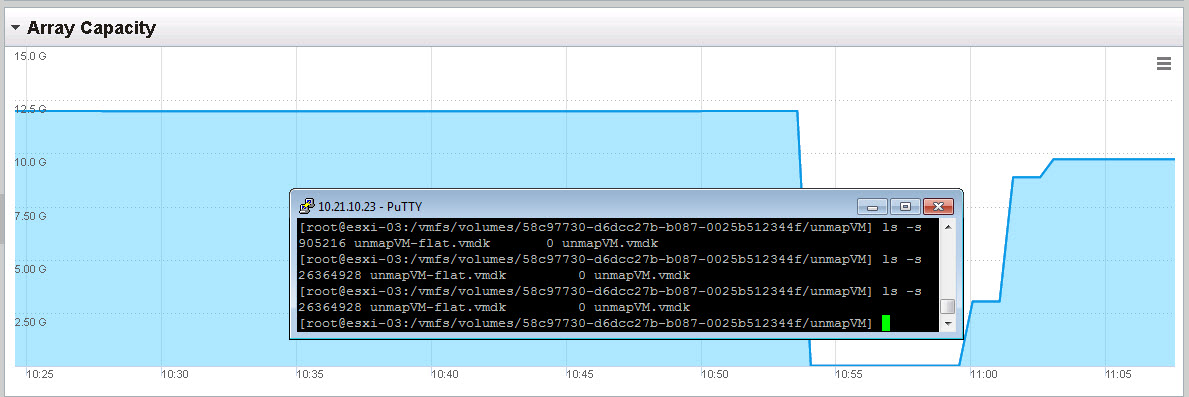Click the 12.5 G axis label
Image resolution: width=1189 pixels, height=397 pixels.
click(31, 109)
